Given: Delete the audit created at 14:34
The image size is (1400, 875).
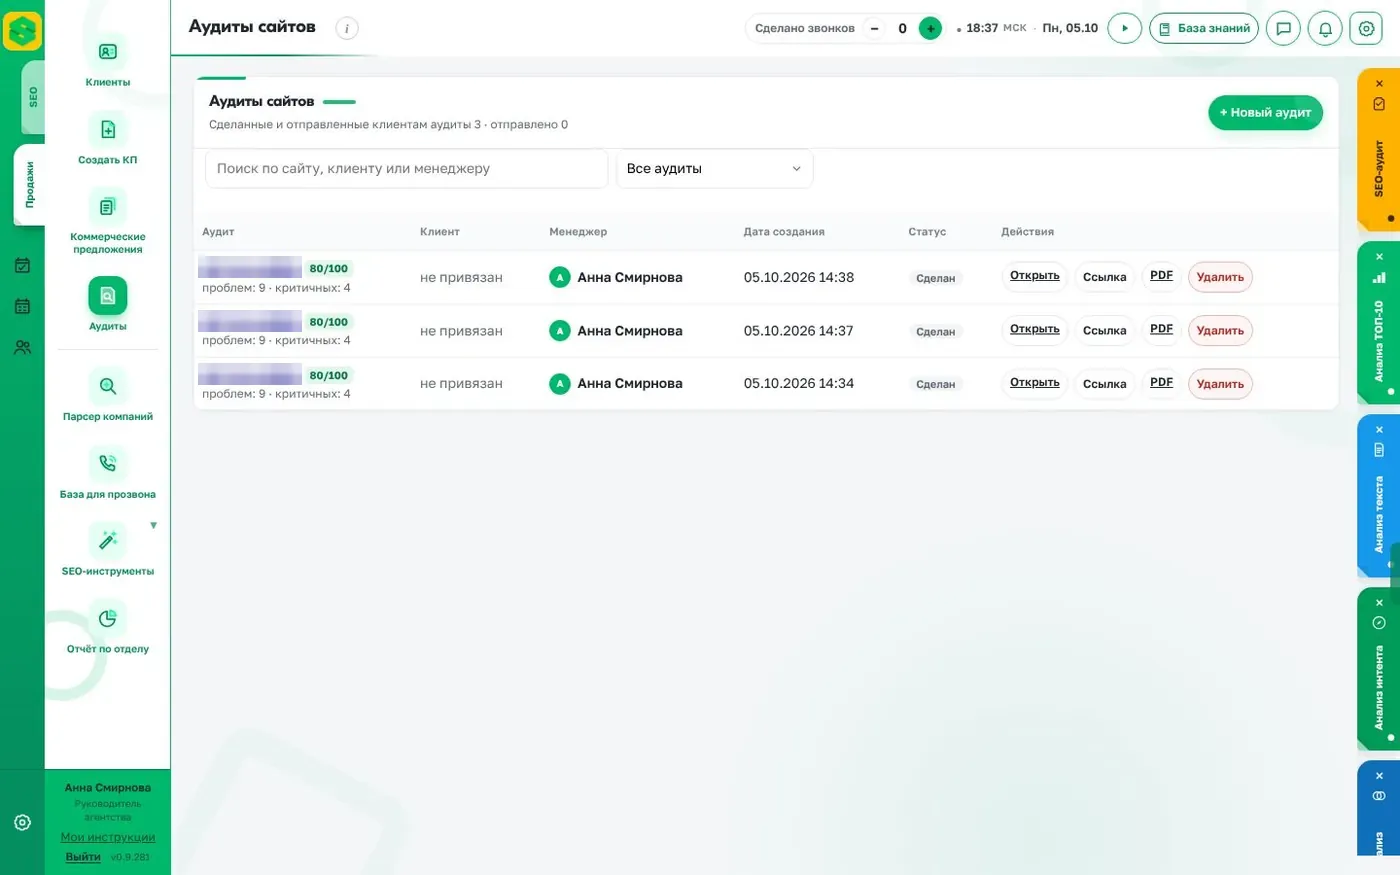Looking at the screenshot, I should [x=1220, y=384].
